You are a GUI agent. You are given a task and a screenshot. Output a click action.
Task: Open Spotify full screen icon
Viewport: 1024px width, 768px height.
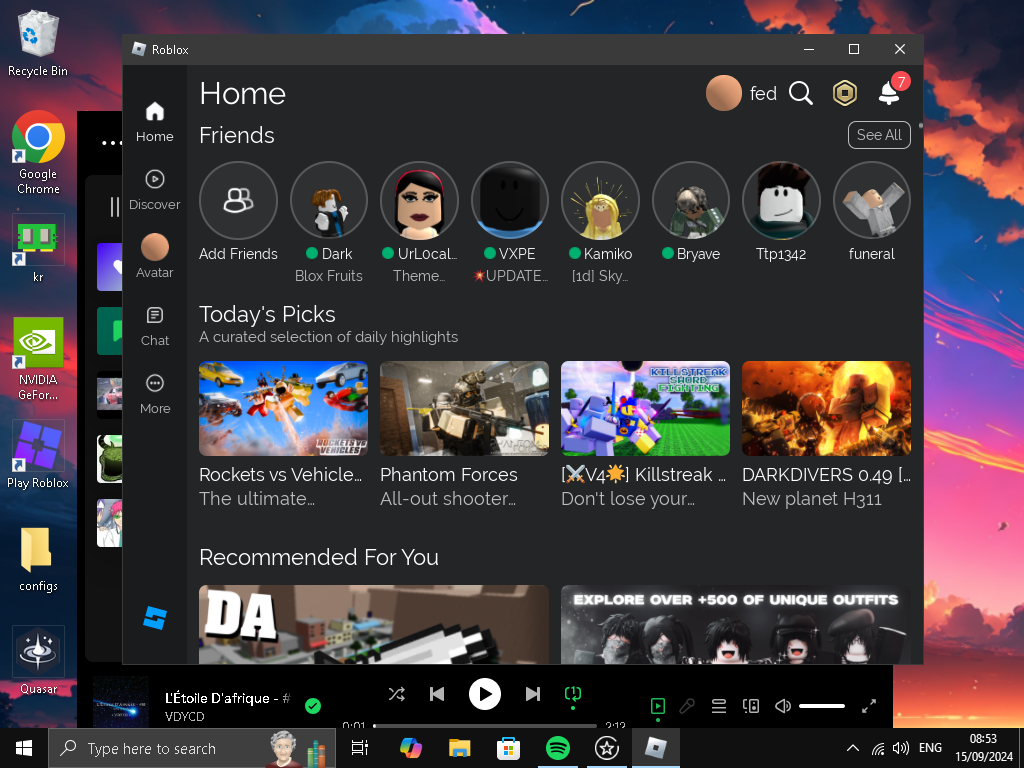pyautogui.click(x=869, y=706)
